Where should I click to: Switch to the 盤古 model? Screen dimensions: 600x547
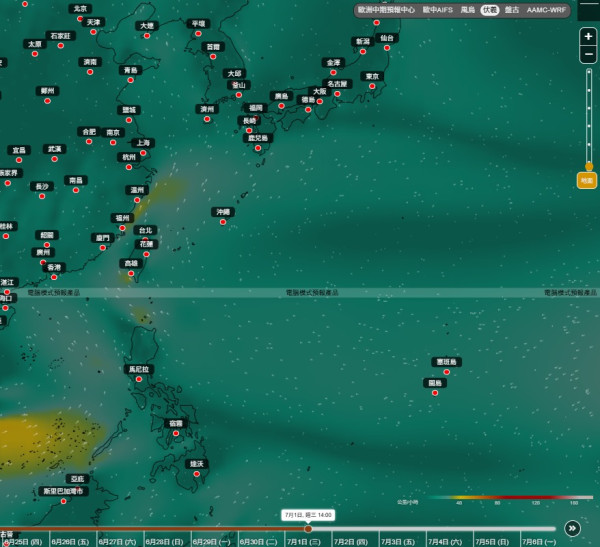[x=512, y=10]
